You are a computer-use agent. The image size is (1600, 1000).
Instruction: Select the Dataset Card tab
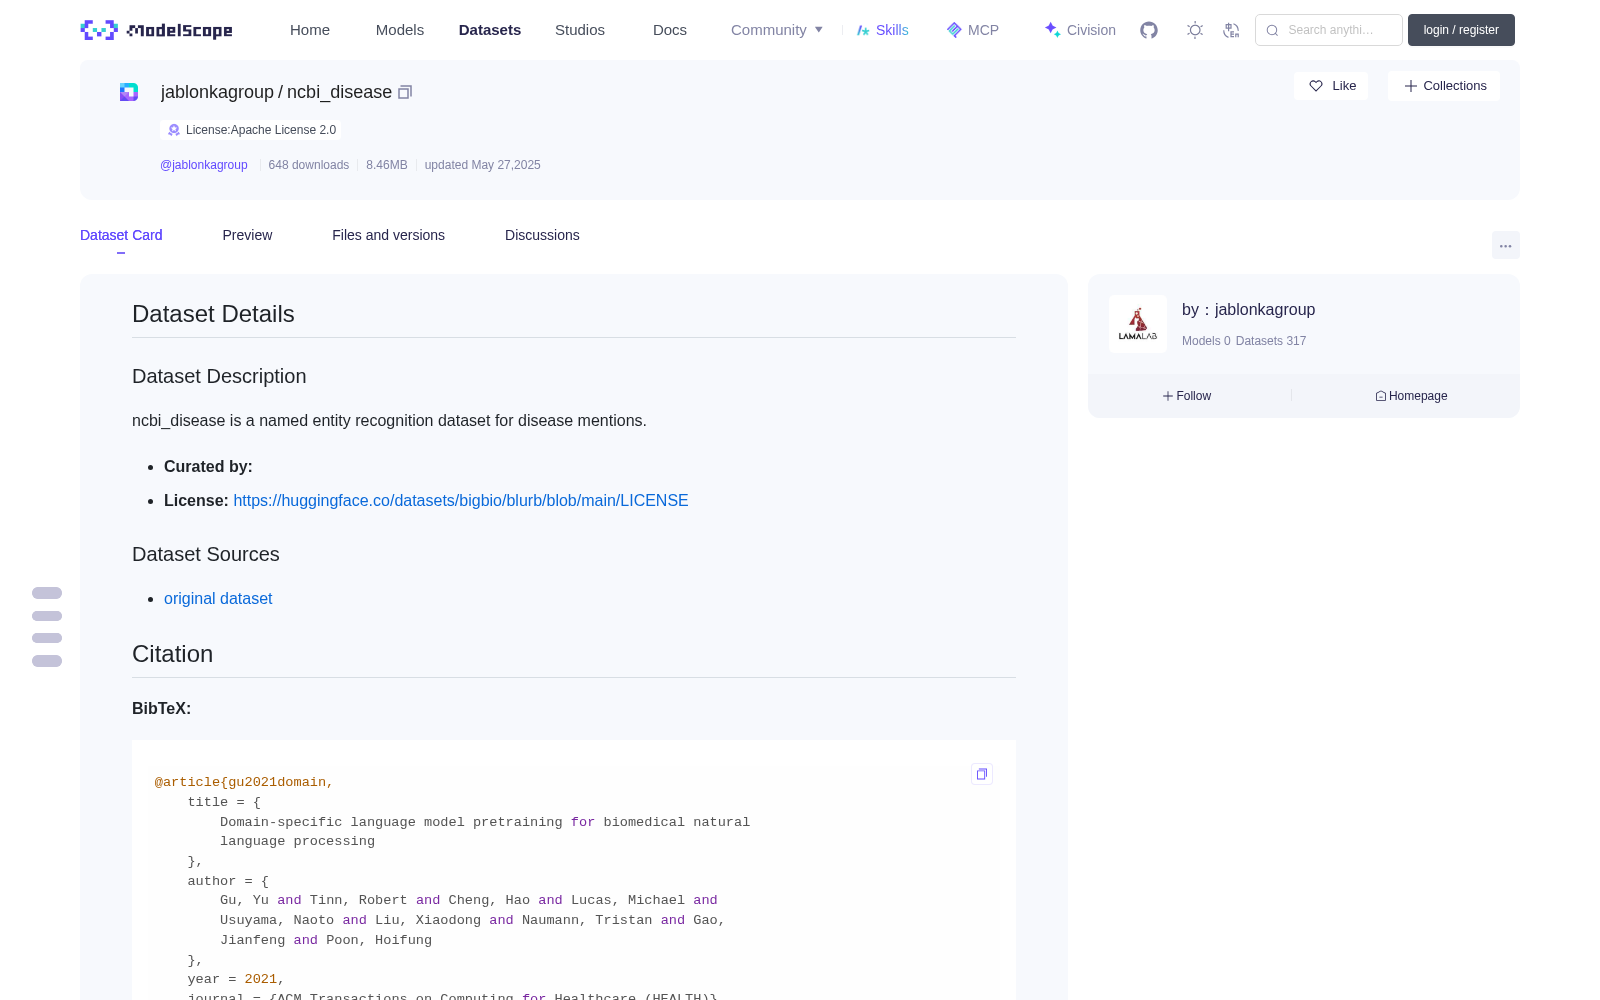[121, 235]
